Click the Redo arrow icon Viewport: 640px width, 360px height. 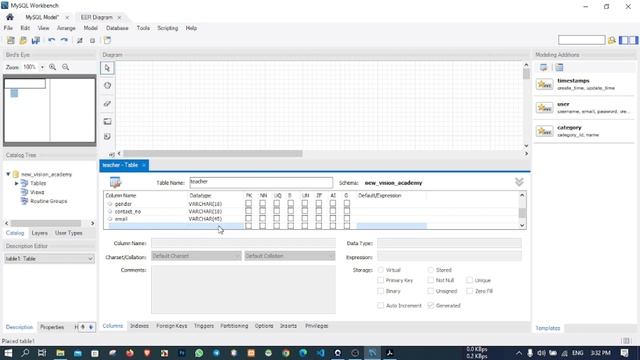(x=64, y=40)
